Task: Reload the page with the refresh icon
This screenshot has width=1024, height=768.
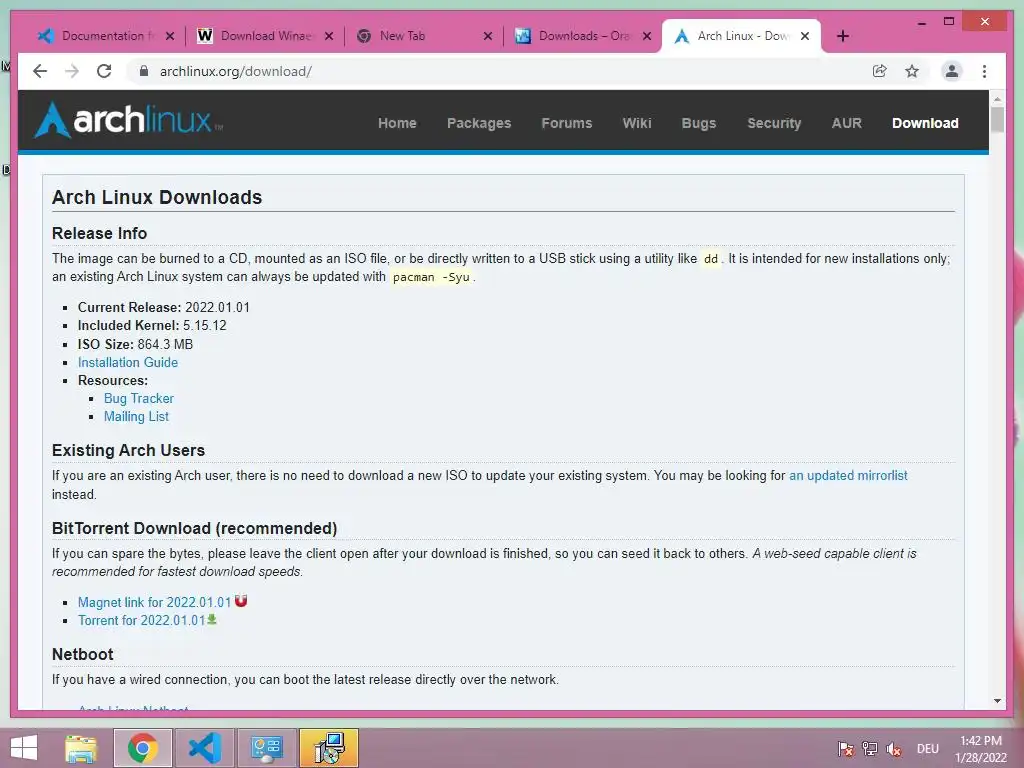Action: [104, 71]
